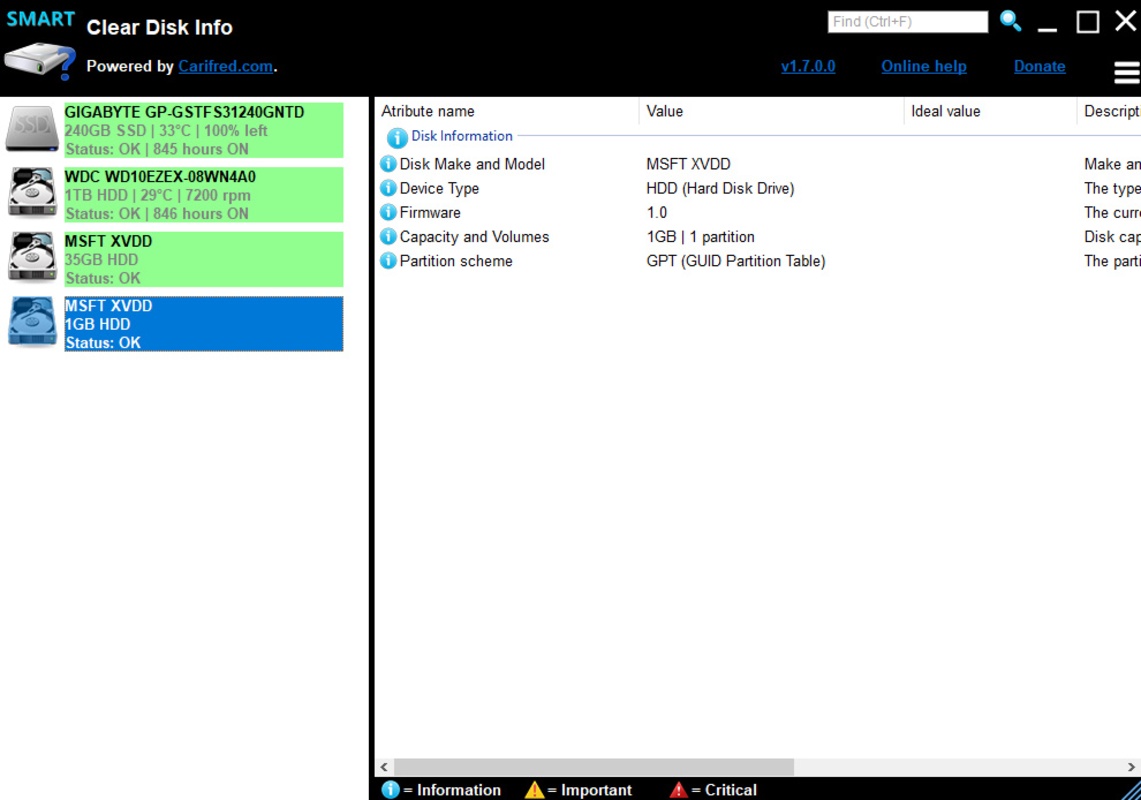
Task: Click the Important warning legend icon
Action: [534, 790]
